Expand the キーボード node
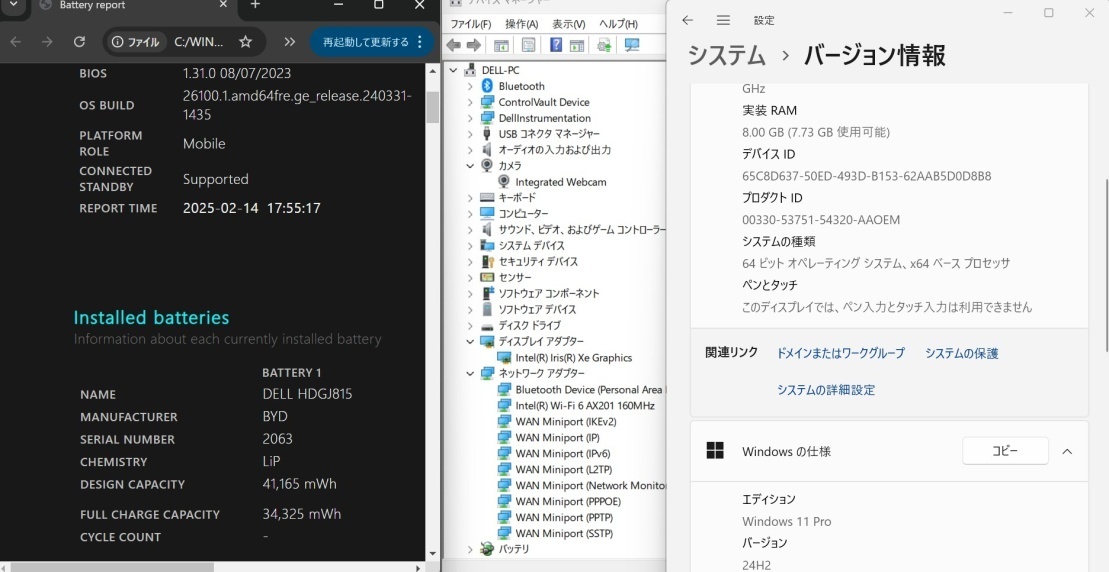The image size is (1109, 572). click(x=470, y=198)
